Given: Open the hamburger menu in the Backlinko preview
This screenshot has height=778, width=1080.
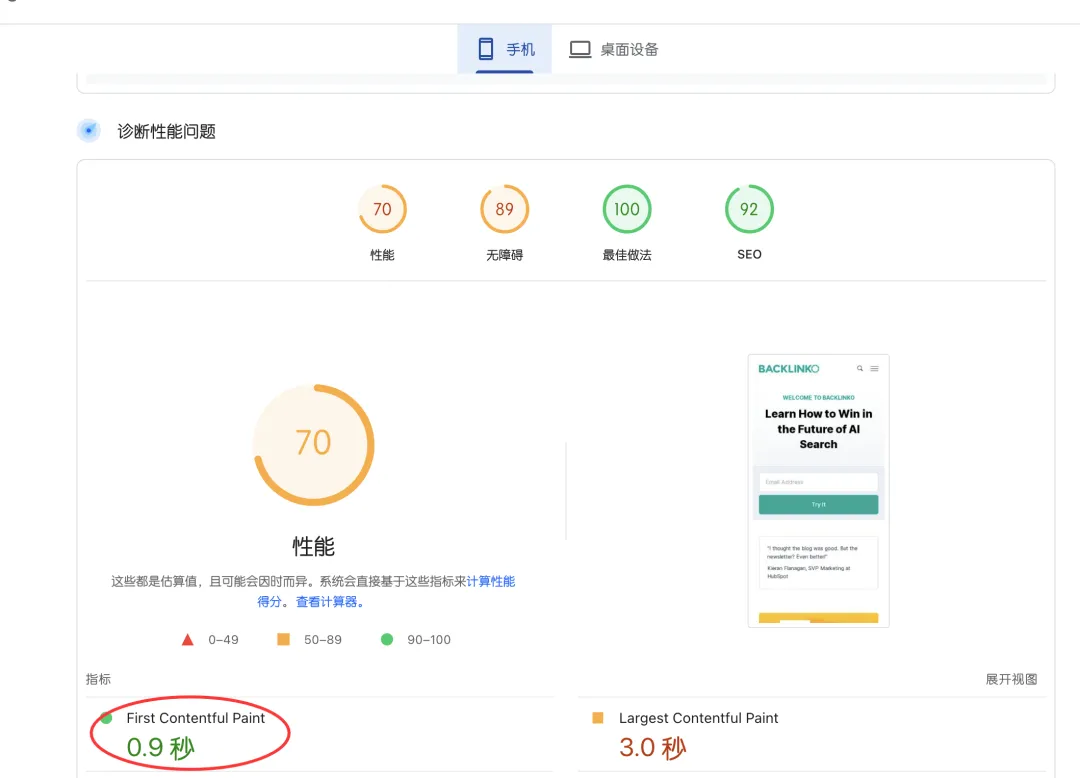Looking at the screenshot, I should tap(874, 369).
